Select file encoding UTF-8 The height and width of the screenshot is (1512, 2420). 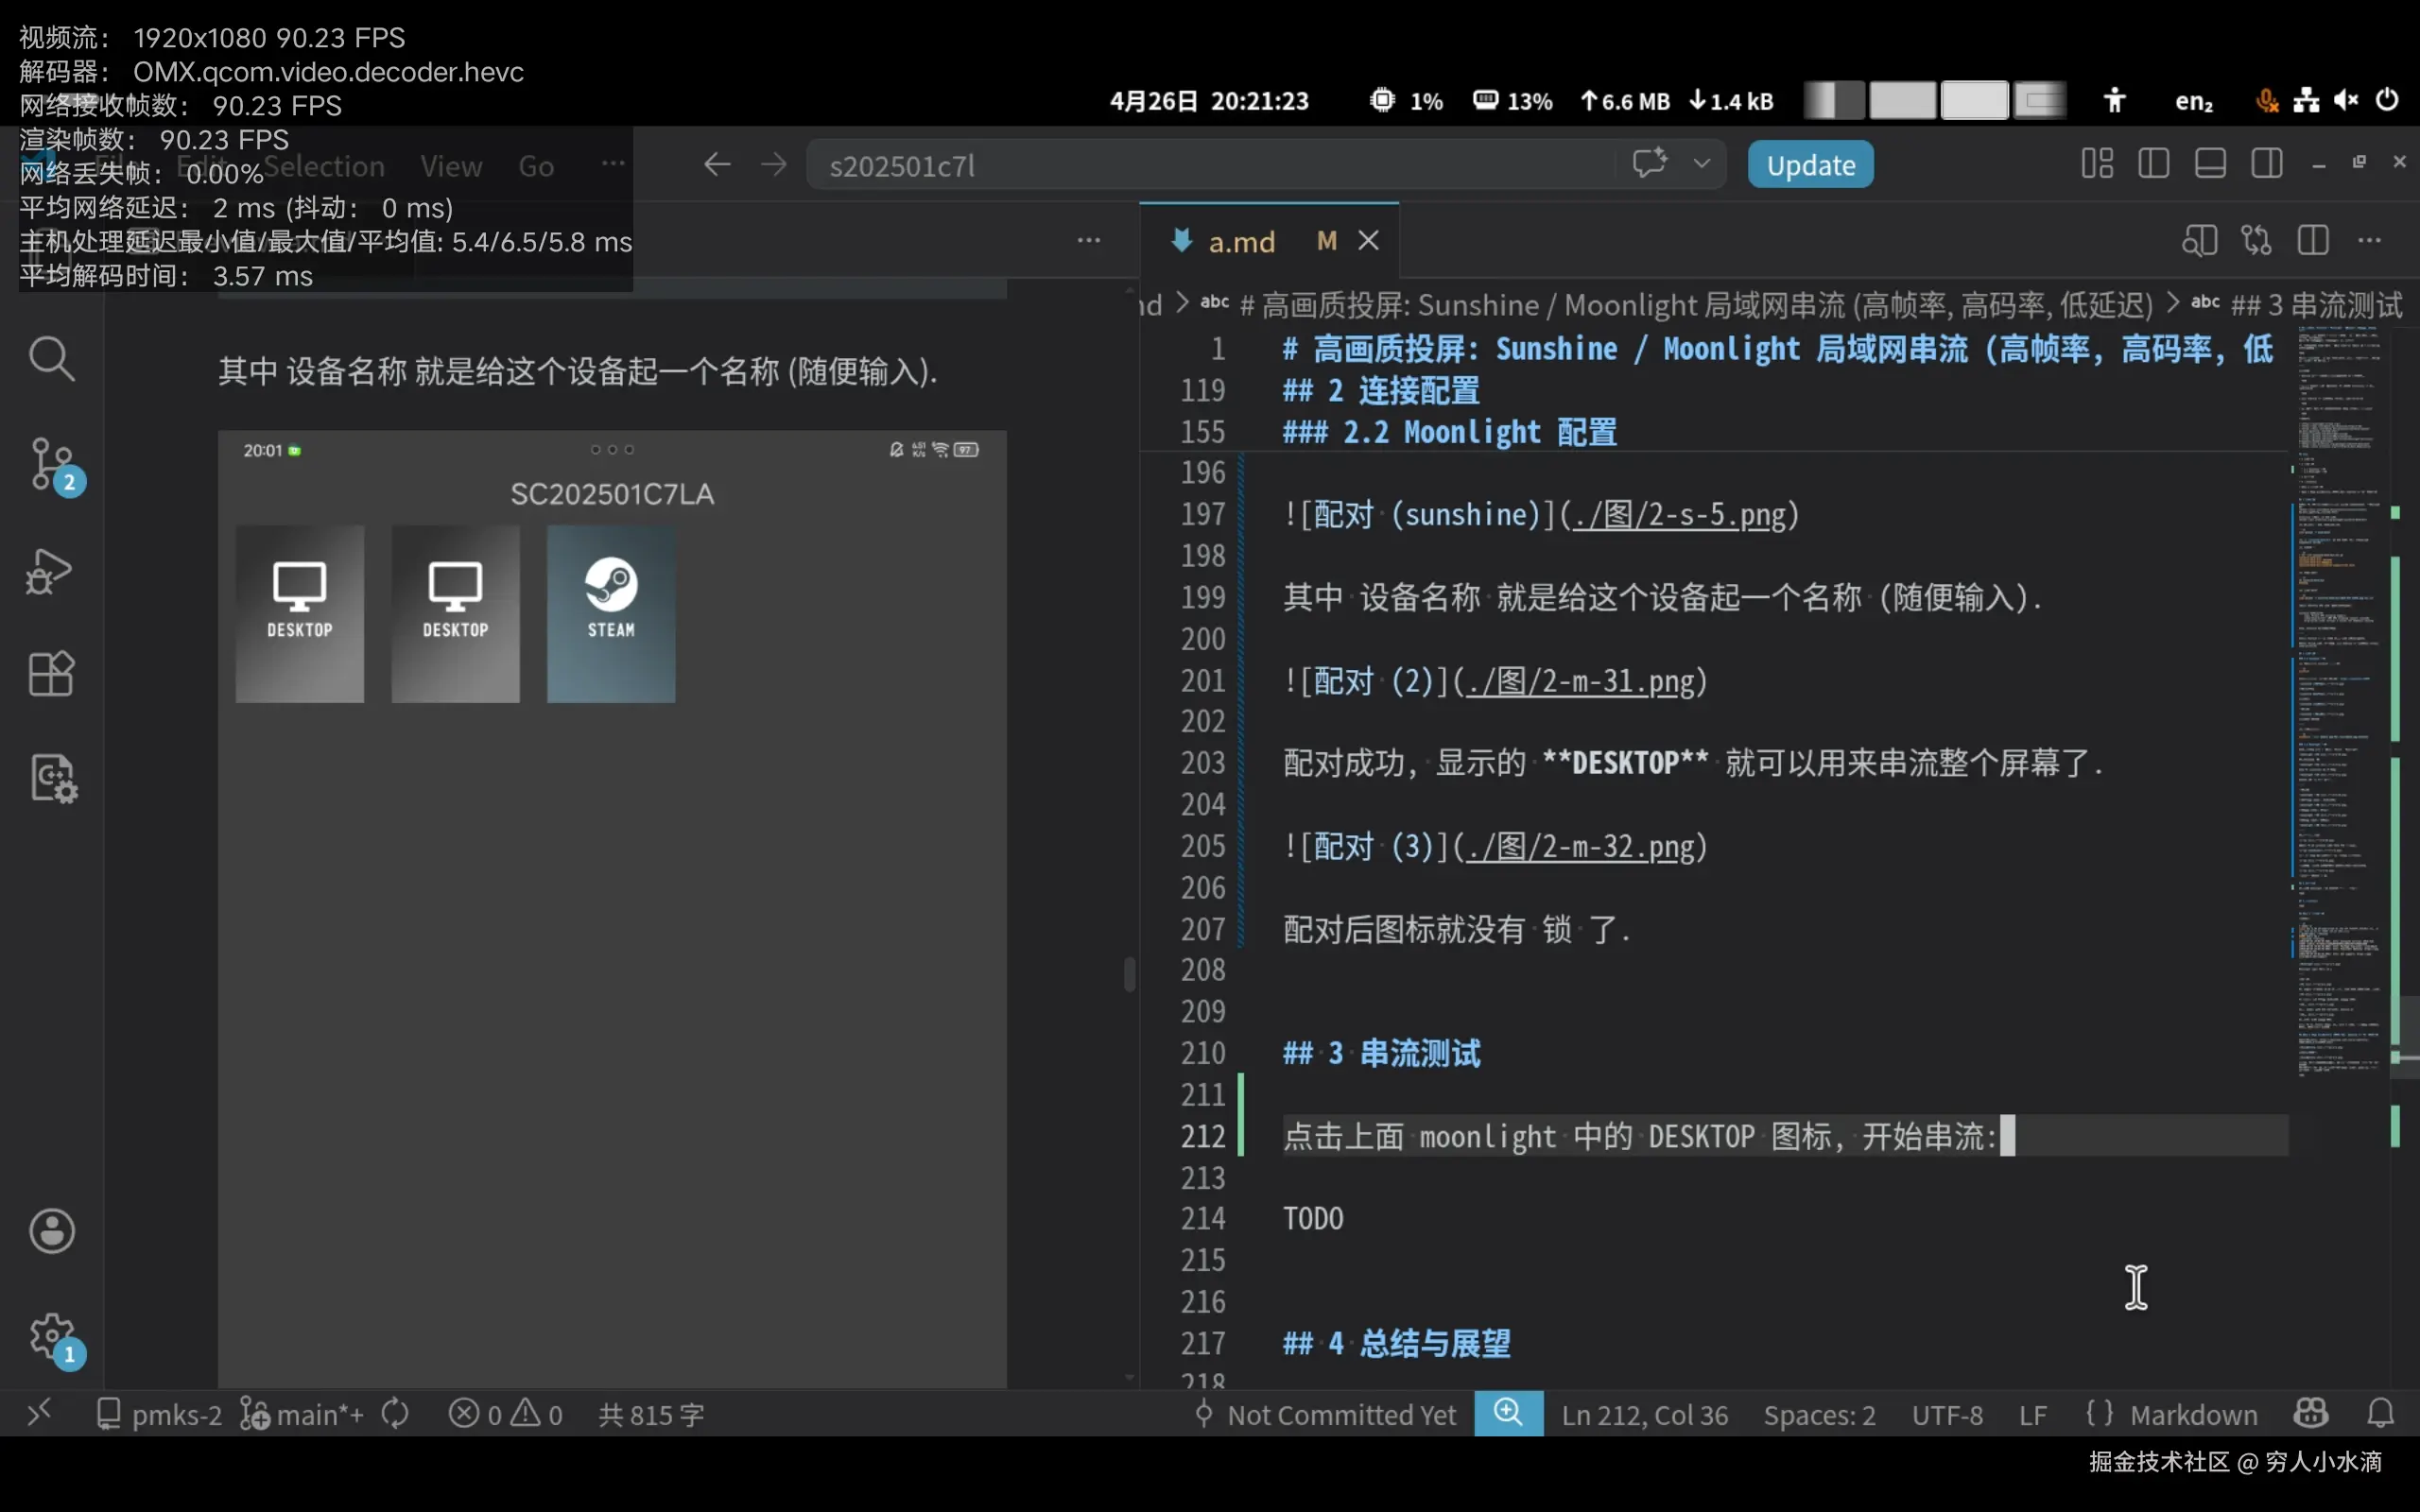coord(1947,1415)
